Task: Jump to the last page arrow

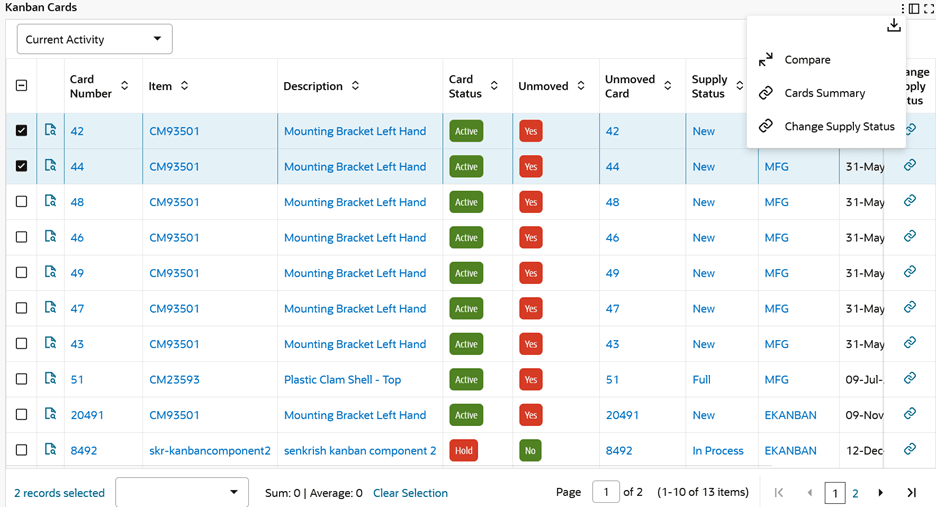Action: click(x=912, y=493)
